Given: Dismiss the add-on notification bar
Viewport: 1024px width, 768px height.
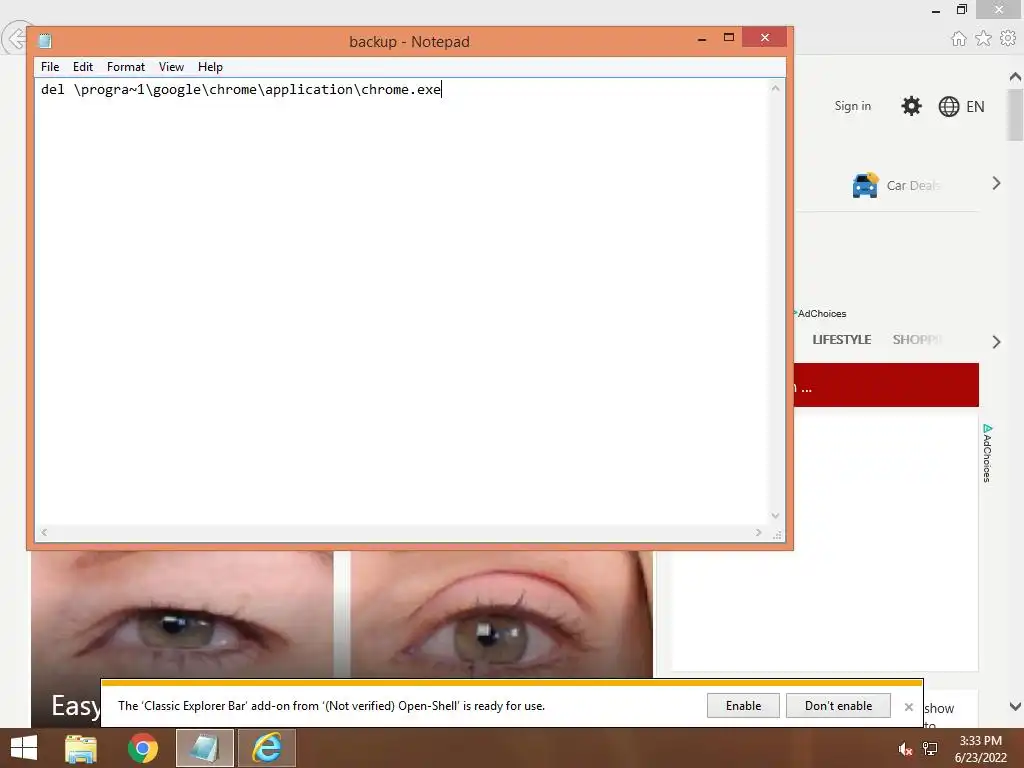Looking at the screenshot, I should 908,707.
